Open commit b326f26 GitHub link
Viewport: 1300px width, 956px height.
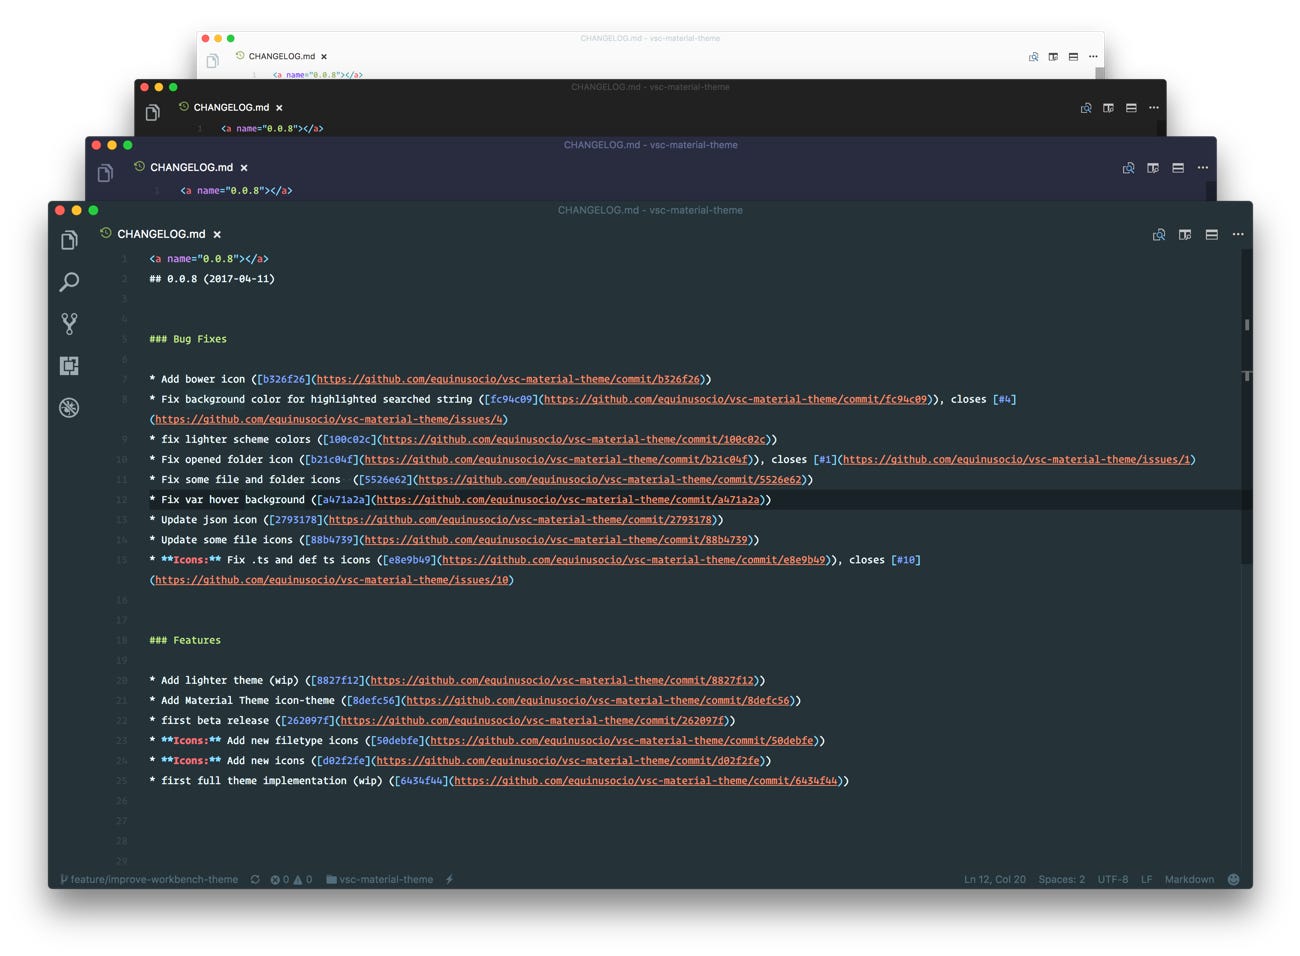[508, 379]
